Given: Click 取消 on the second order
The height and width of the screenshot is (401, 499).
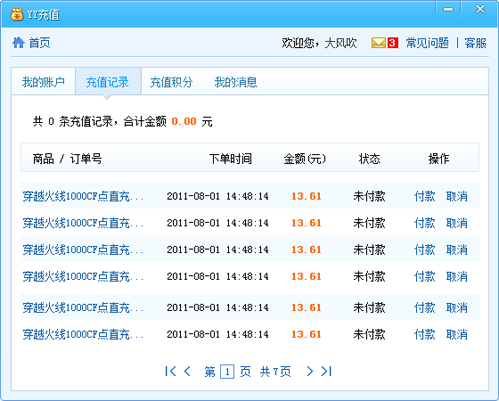Looking at the screenshot, I should tap(457, 223).
